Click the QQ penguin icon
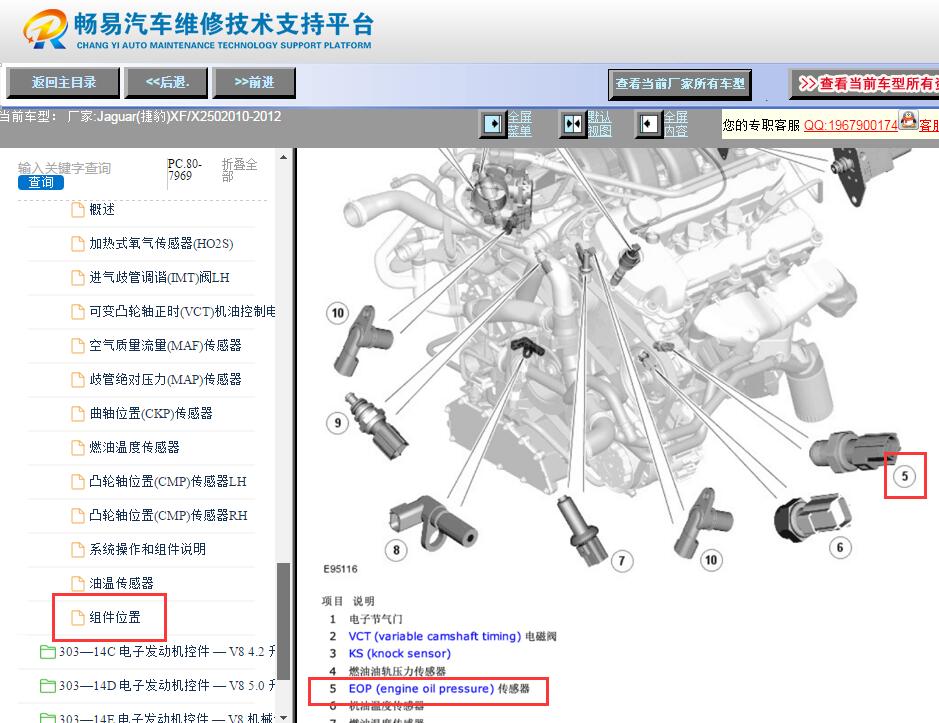This screenshot has width=939, height=723. click(x=908, y=120)
